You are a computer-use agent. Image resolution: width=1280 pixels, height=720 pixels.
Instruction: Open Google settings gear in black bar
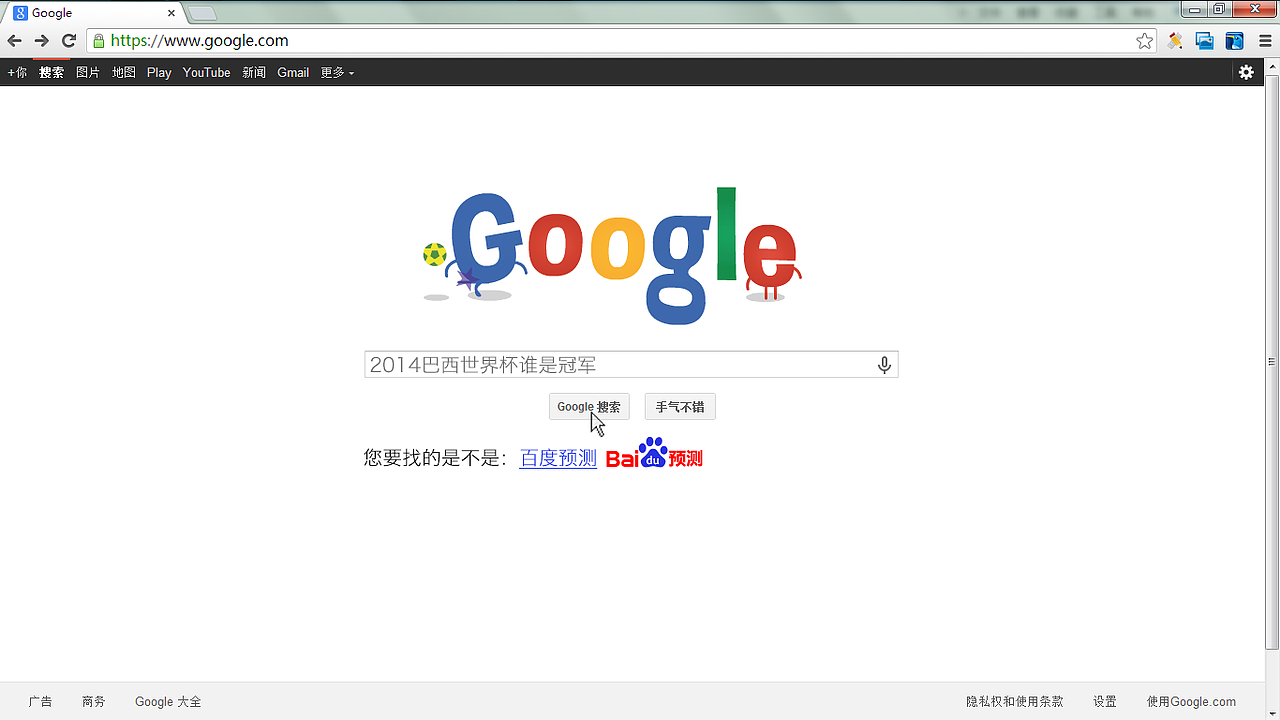(x=1246, y=72)
